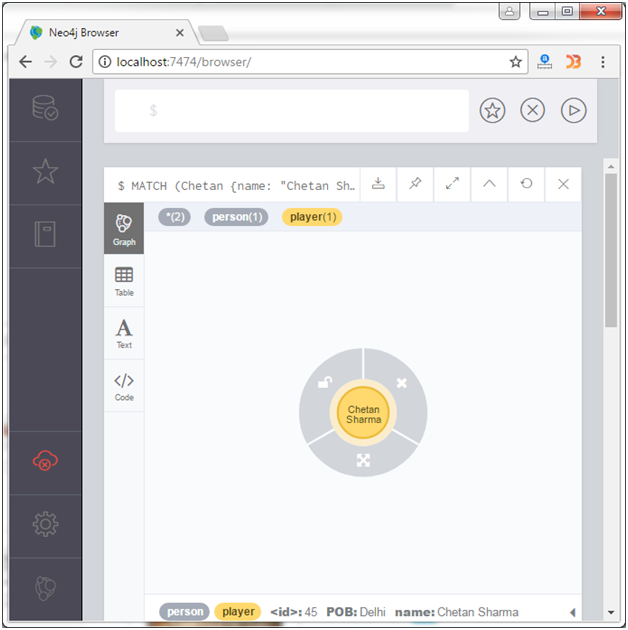This screenshot has height=630, width=628.
Task: Close the Neo4j Browser tab
Action: click(180, 33)
